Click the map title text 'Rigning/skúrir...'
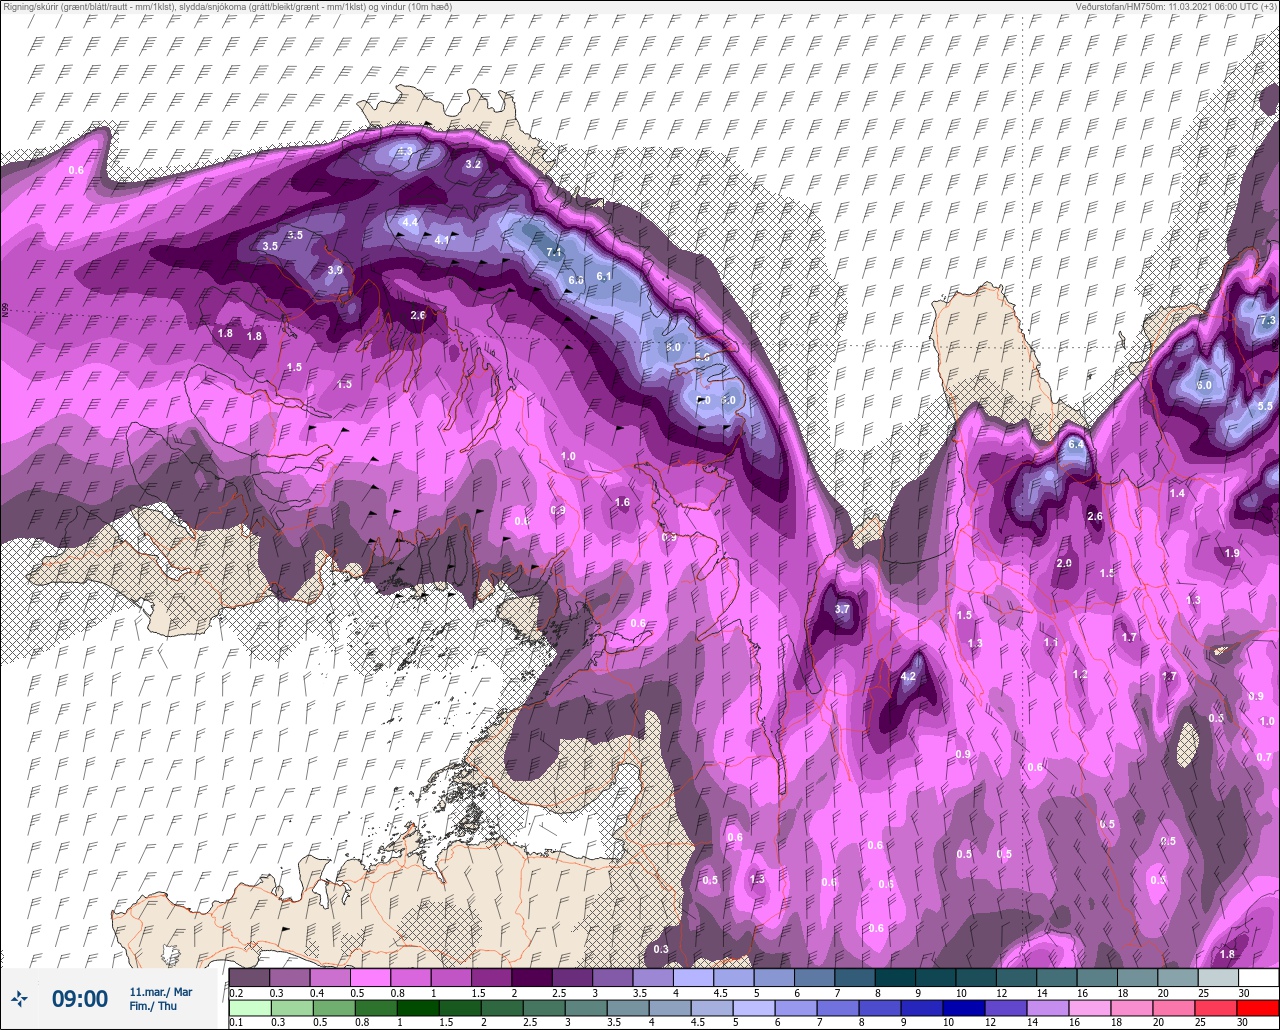Image resolution: width=1280 pixels, height=1030 pixels. point(229,6)
